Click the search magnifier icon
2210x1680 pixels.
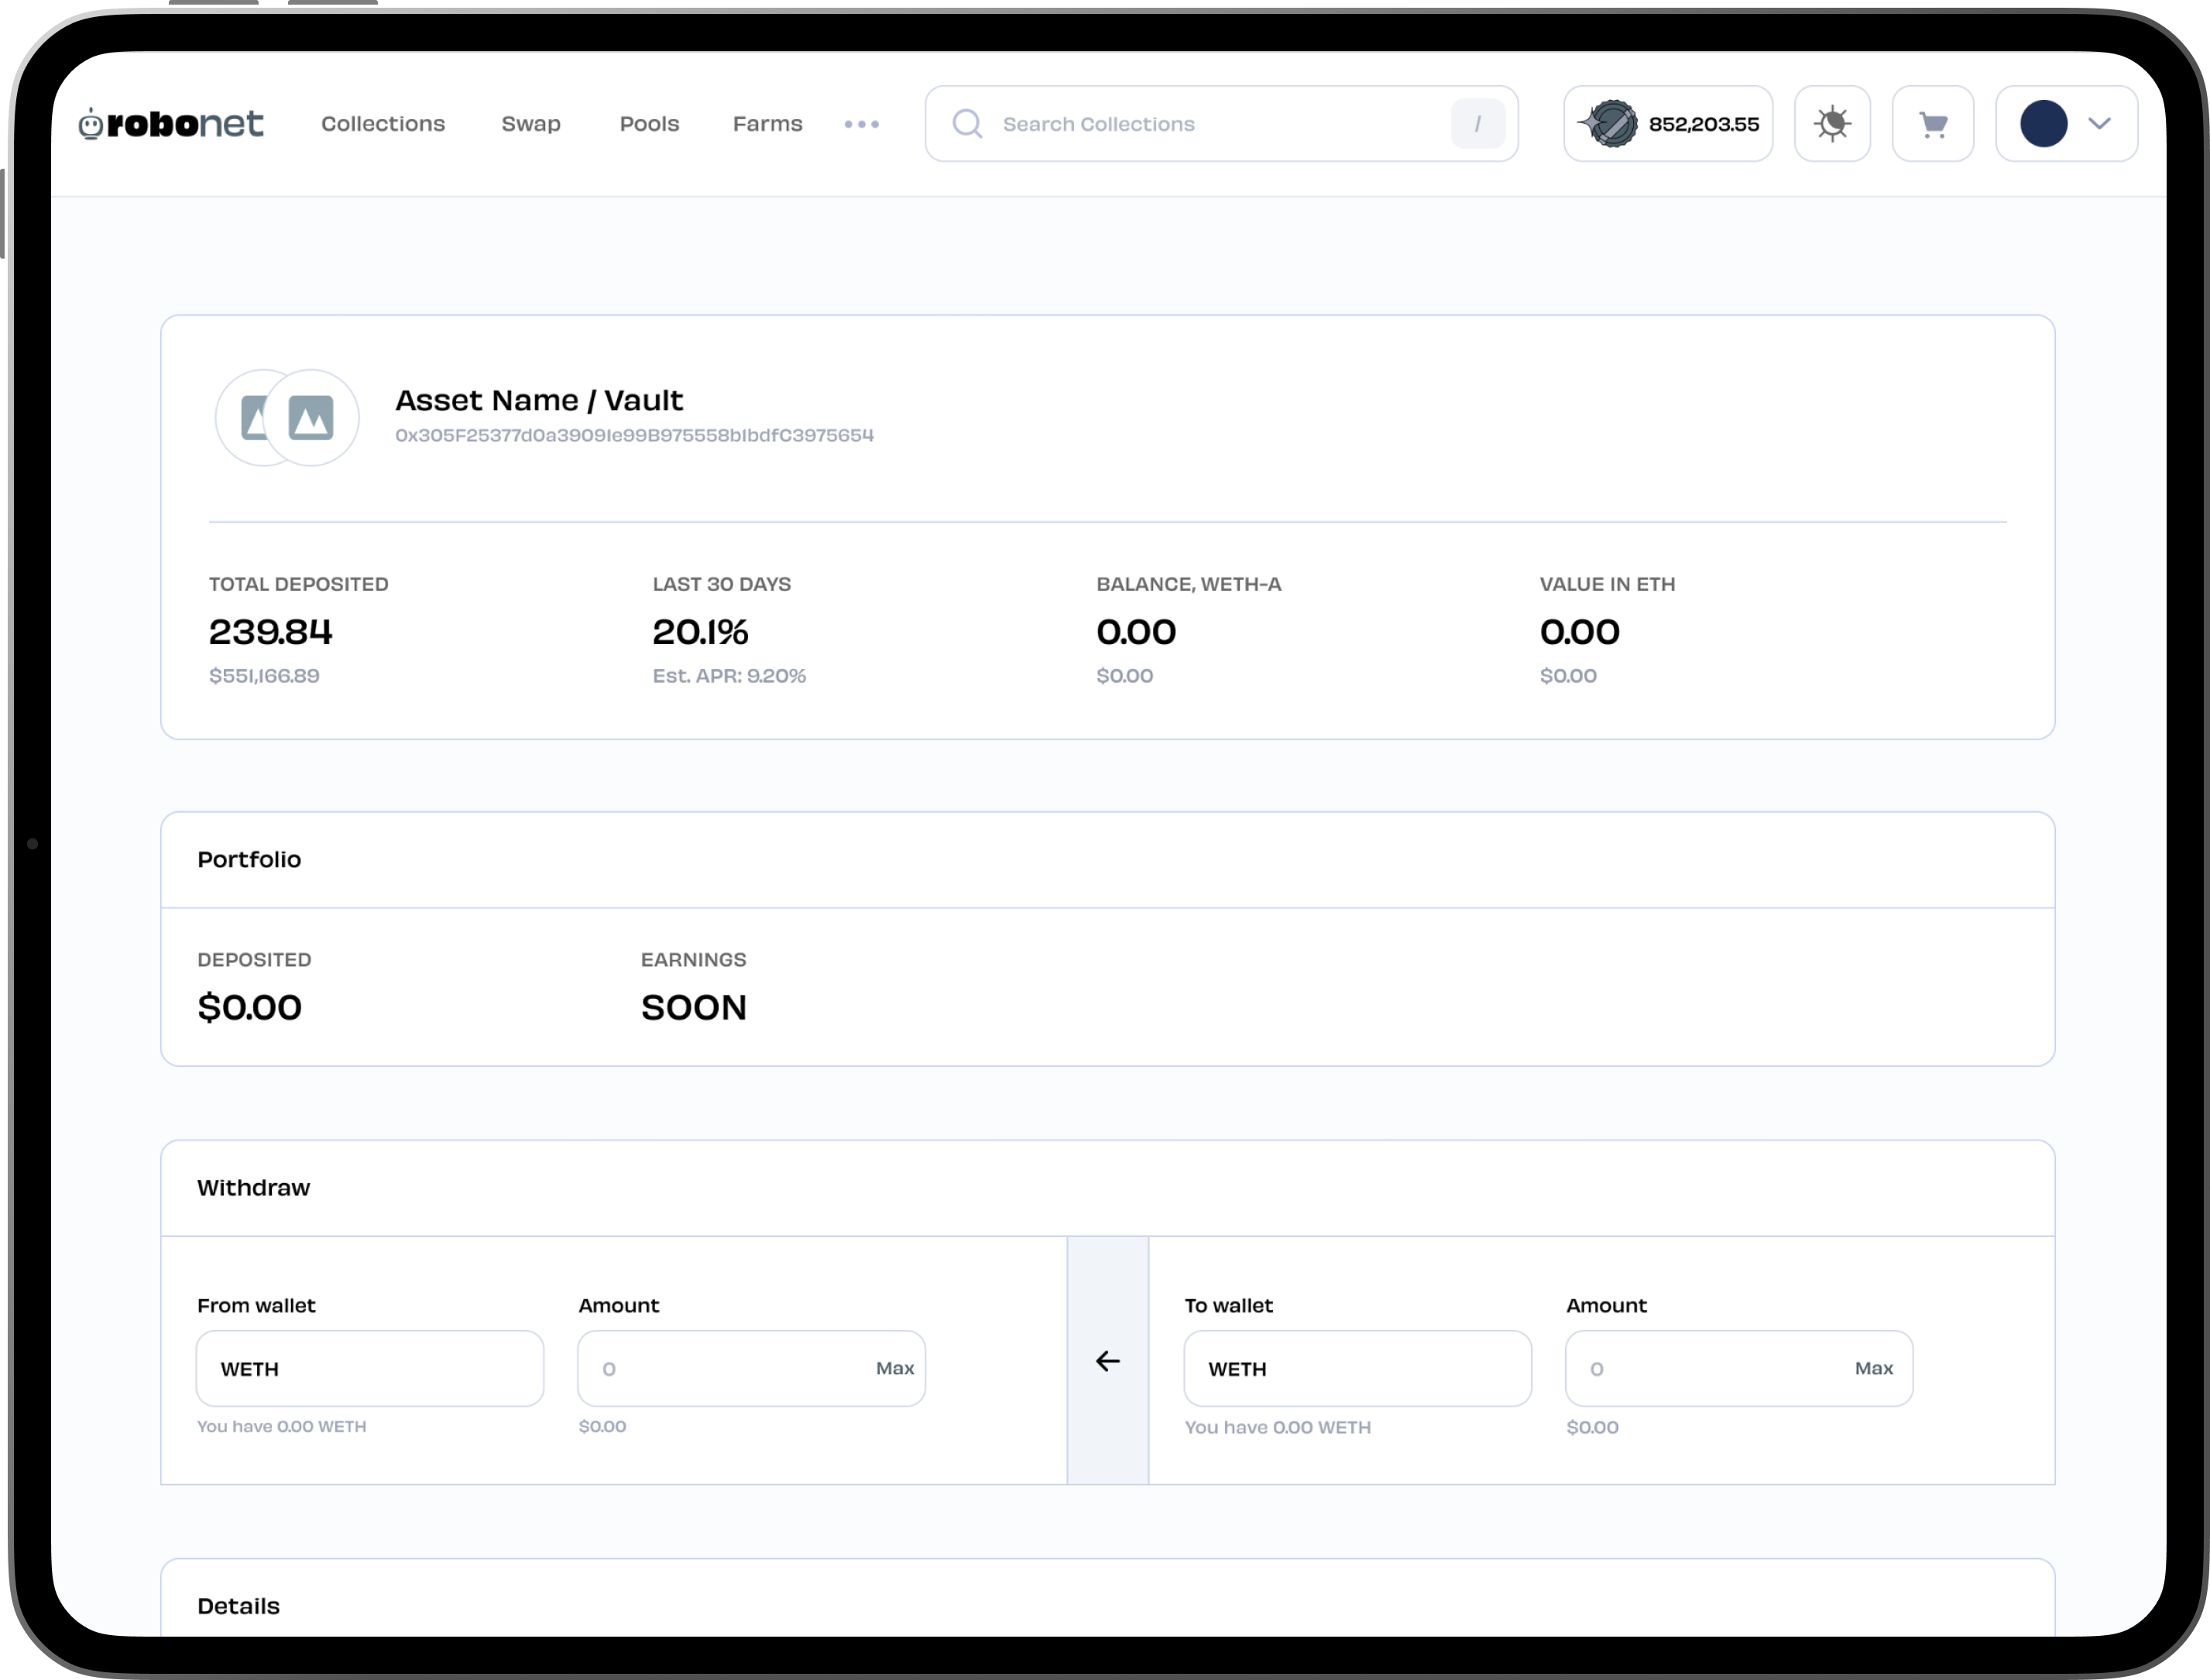(x=967, y=124)
